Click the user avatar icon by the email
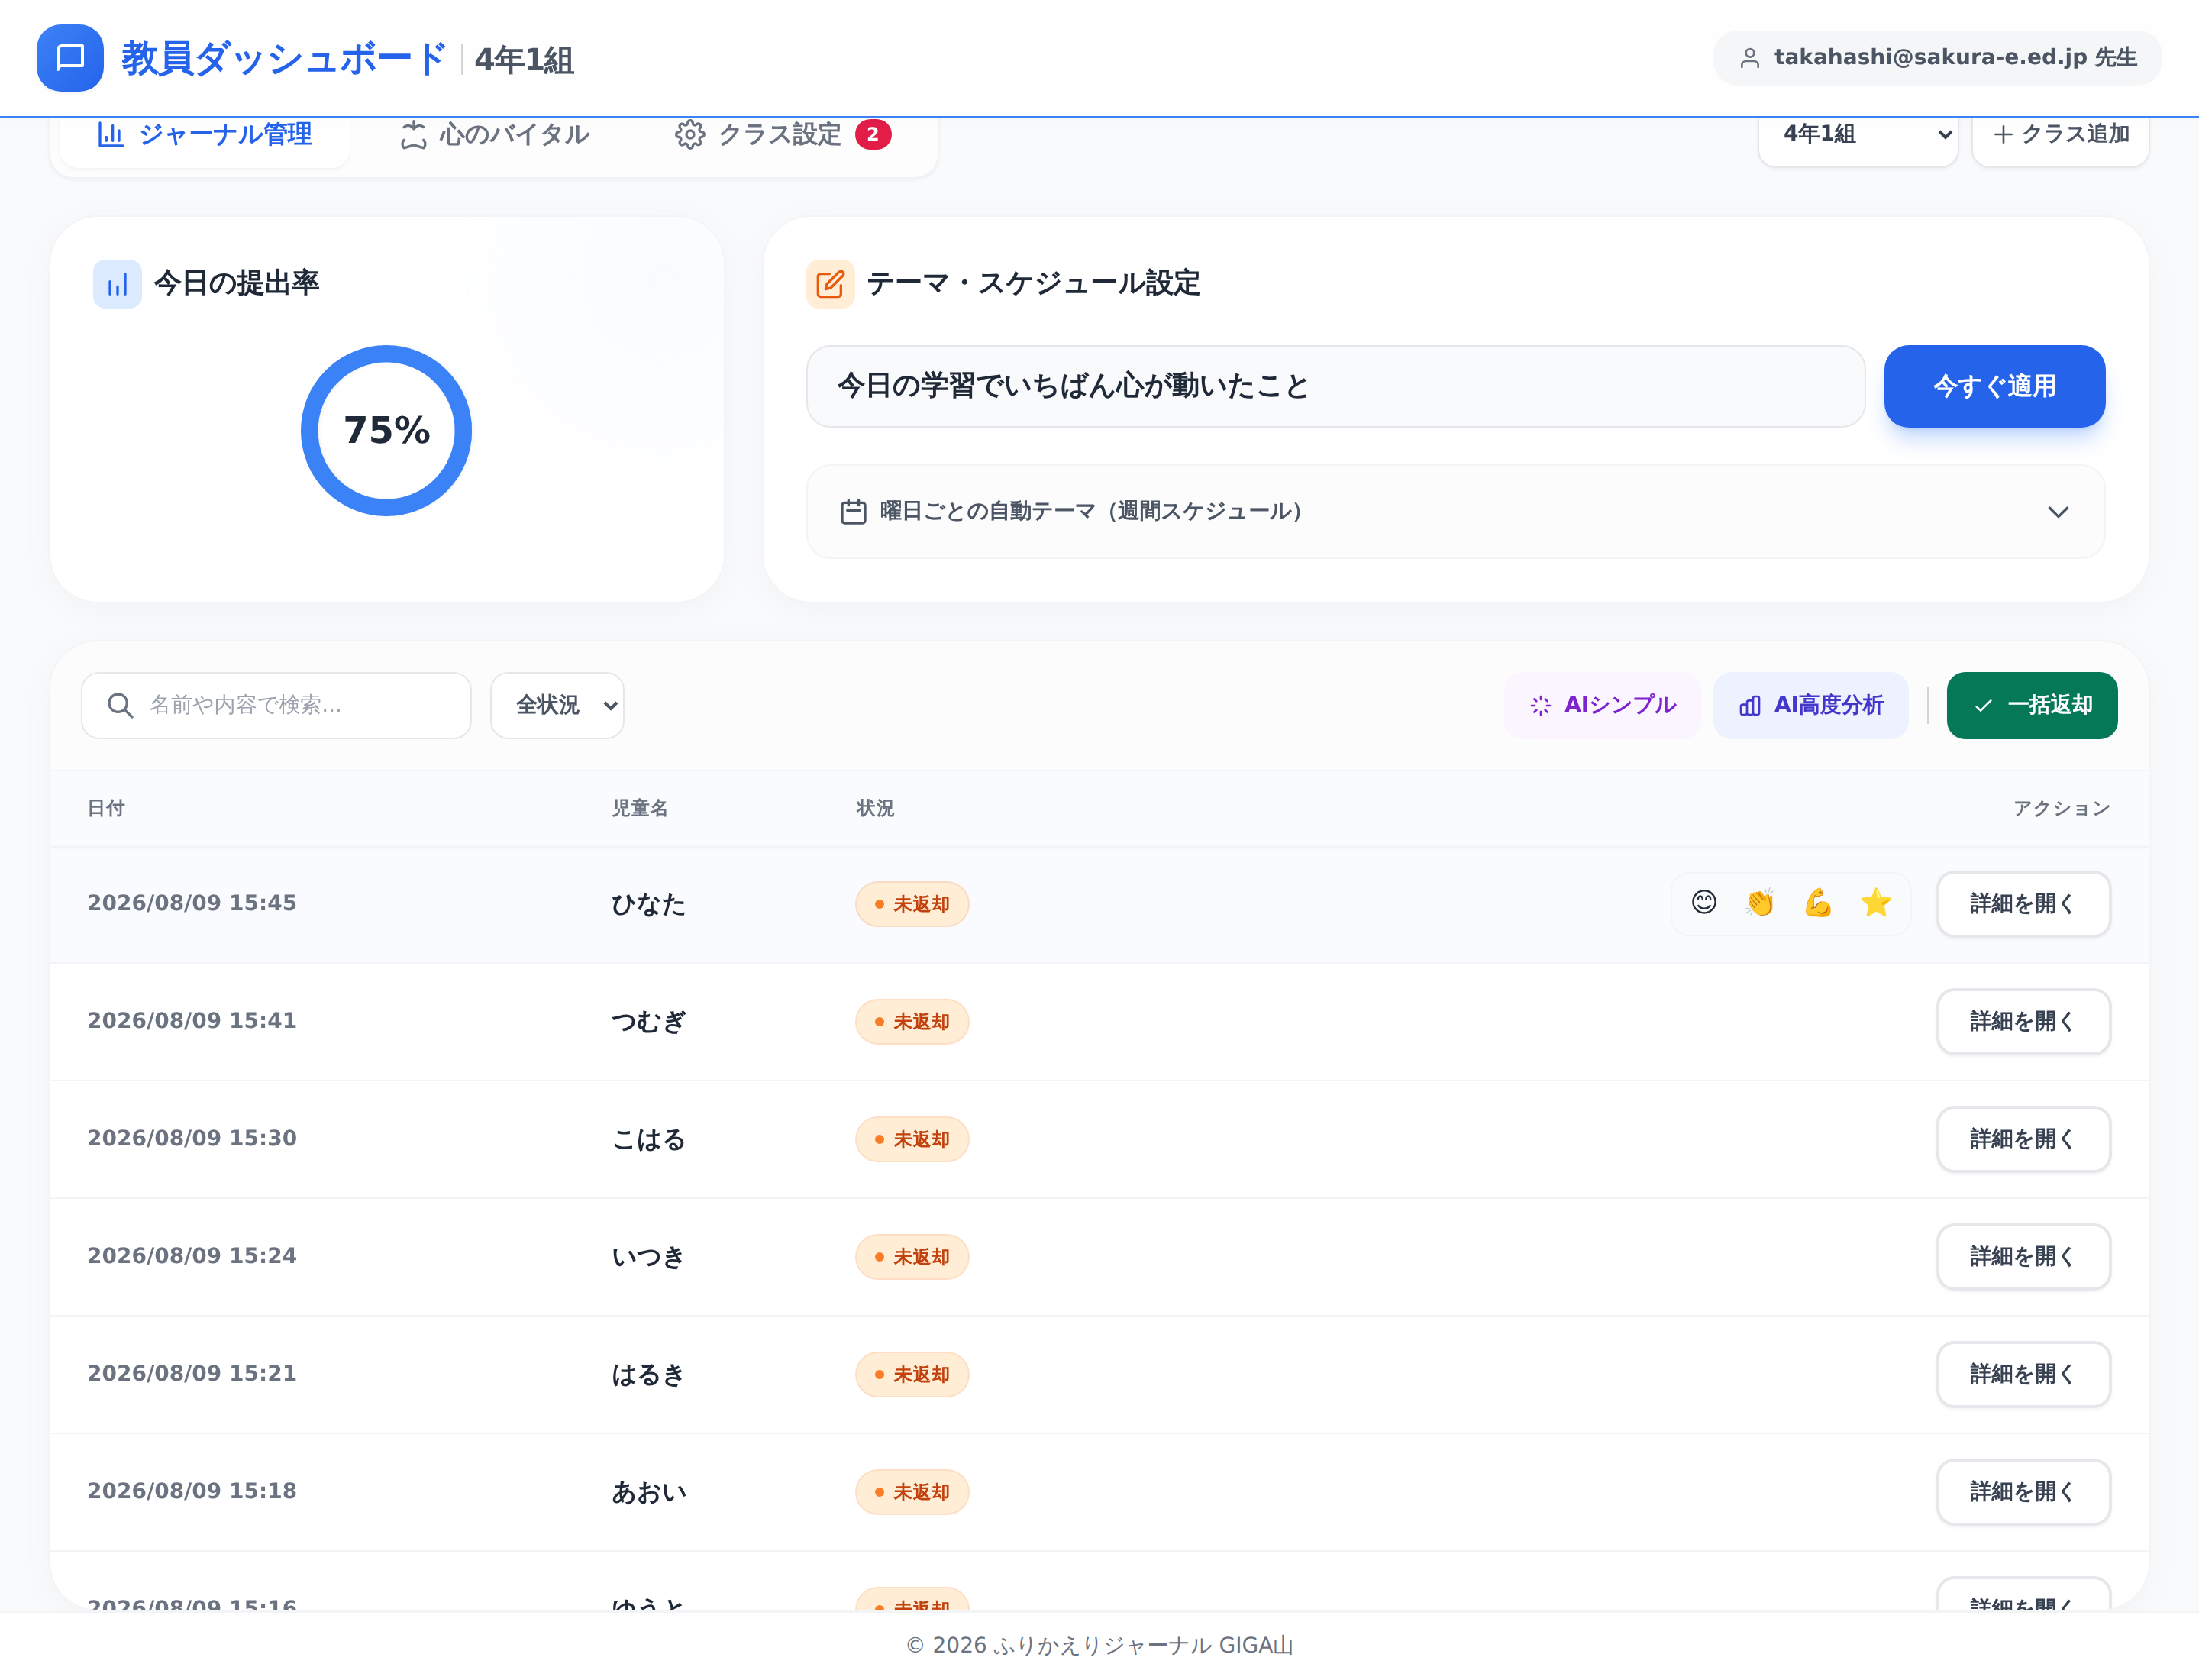Image resolution: width=2199 pixels, height=1680 pixels. click(1750, 58)
